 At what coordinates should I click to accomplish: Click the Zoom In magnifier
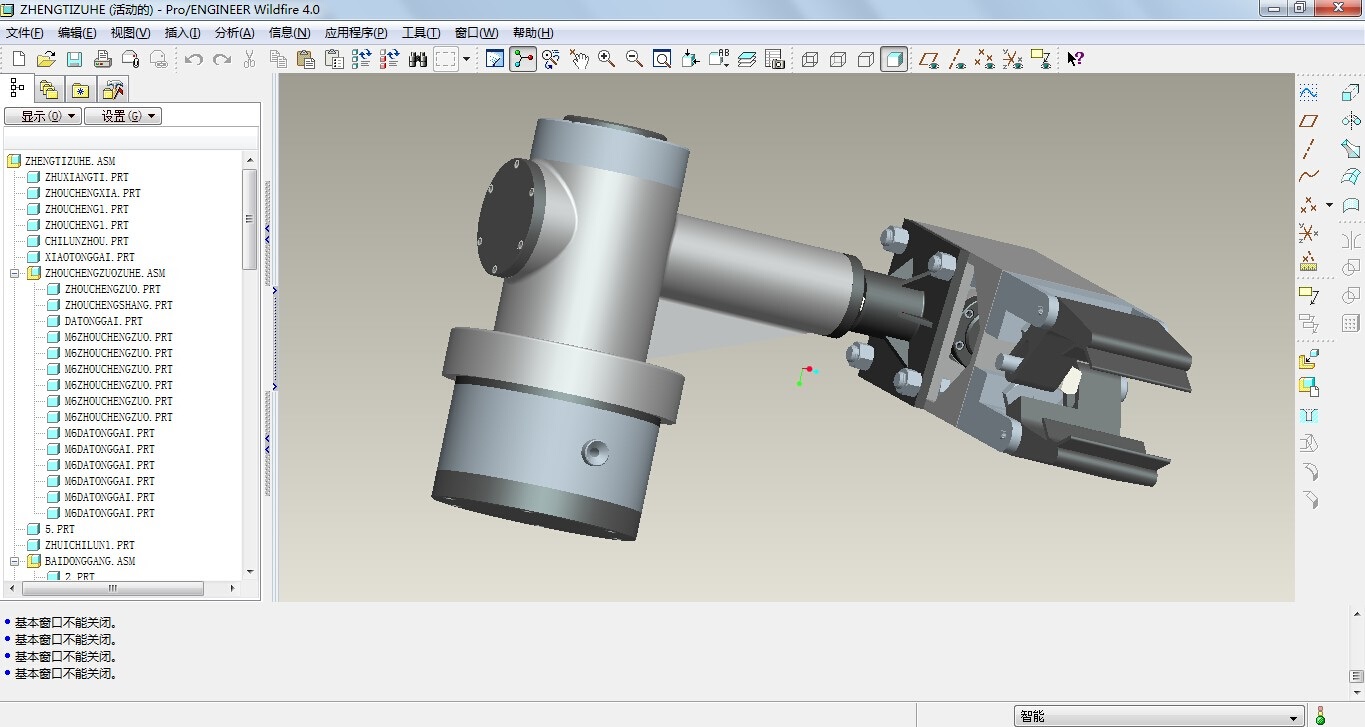(x=606, y=60)
